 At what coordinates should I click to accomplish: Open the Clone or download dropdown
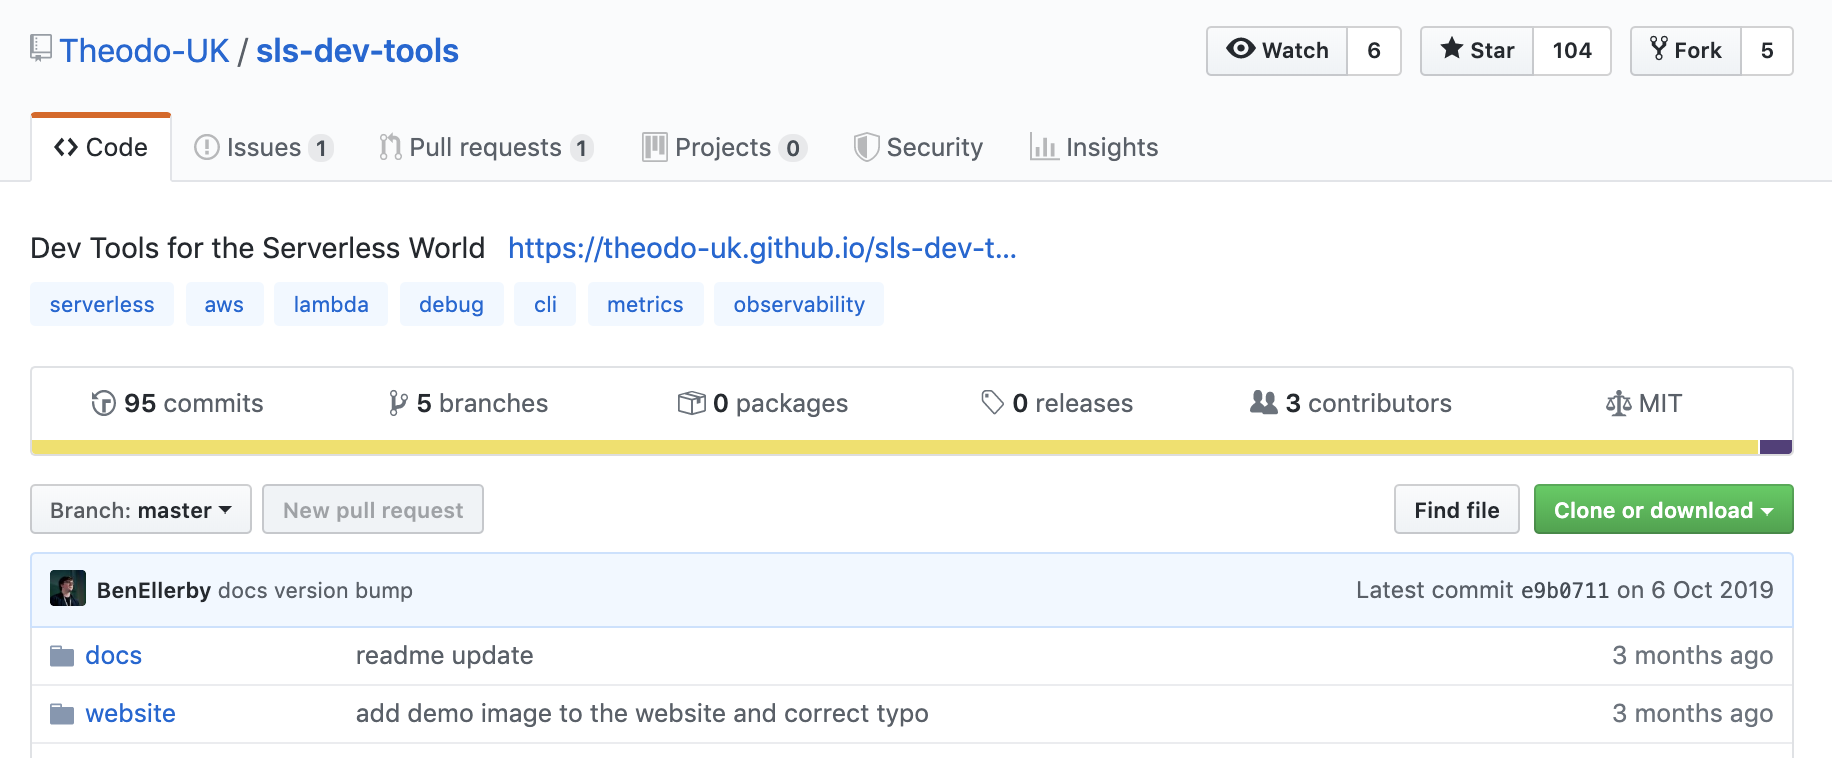click(1664, 510)
